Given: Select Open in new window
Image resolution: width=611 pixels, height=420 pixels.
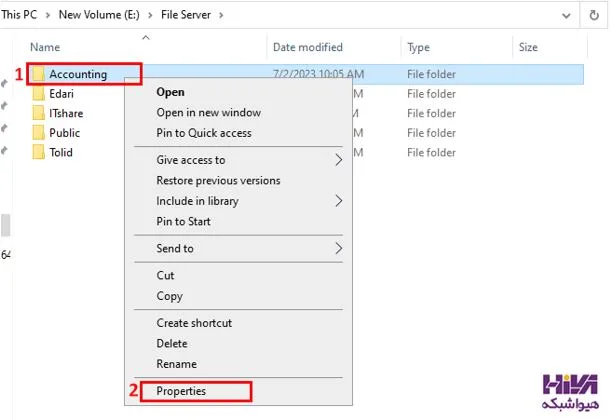Looking at the screenshot, I should 208,112.
